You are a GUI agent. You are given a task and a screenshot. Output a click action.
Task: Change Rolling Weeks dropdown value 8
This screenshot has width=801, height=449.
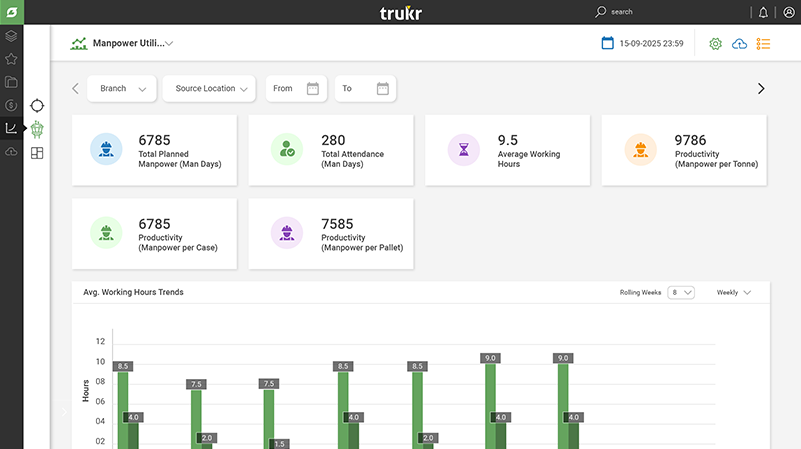[681, 292]
